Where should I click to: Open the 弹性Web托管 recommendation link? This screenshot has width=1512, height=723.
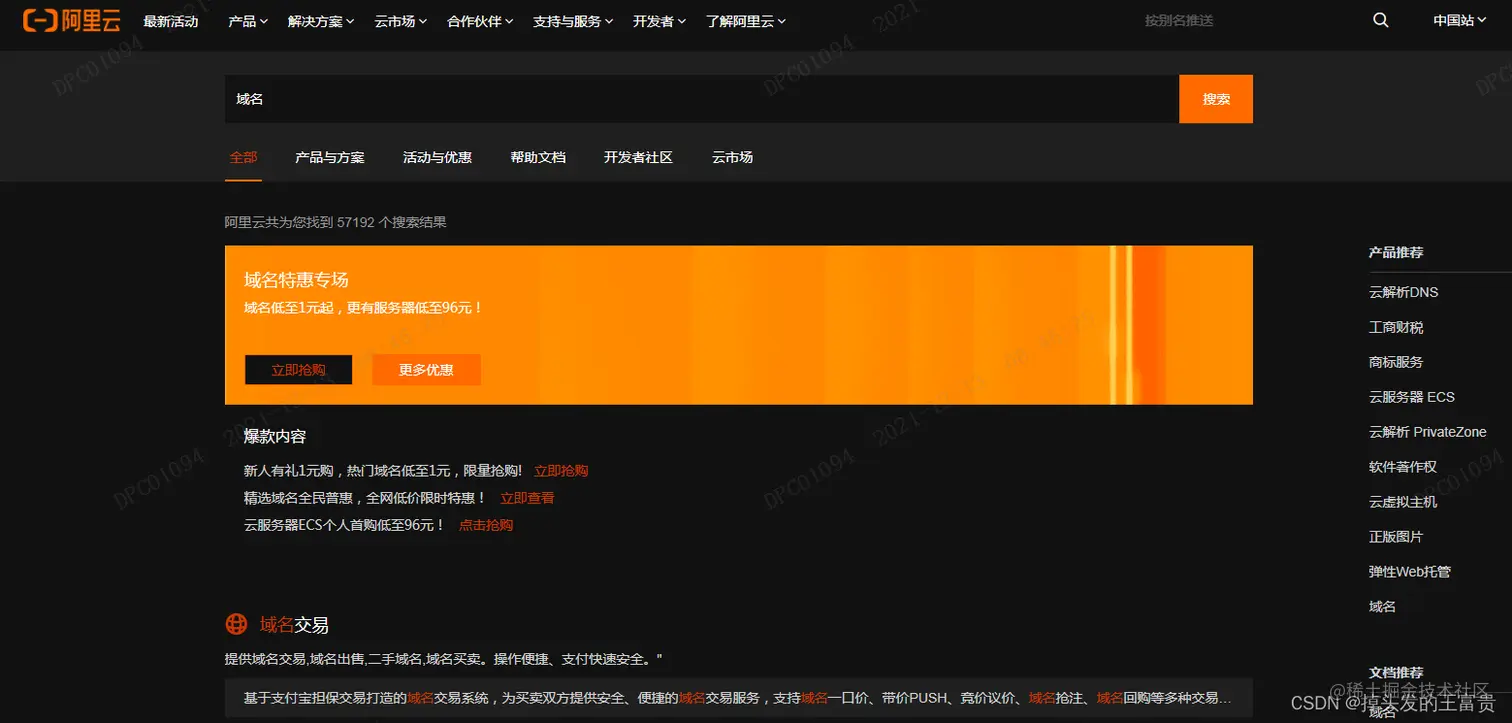pos(1410,571)
